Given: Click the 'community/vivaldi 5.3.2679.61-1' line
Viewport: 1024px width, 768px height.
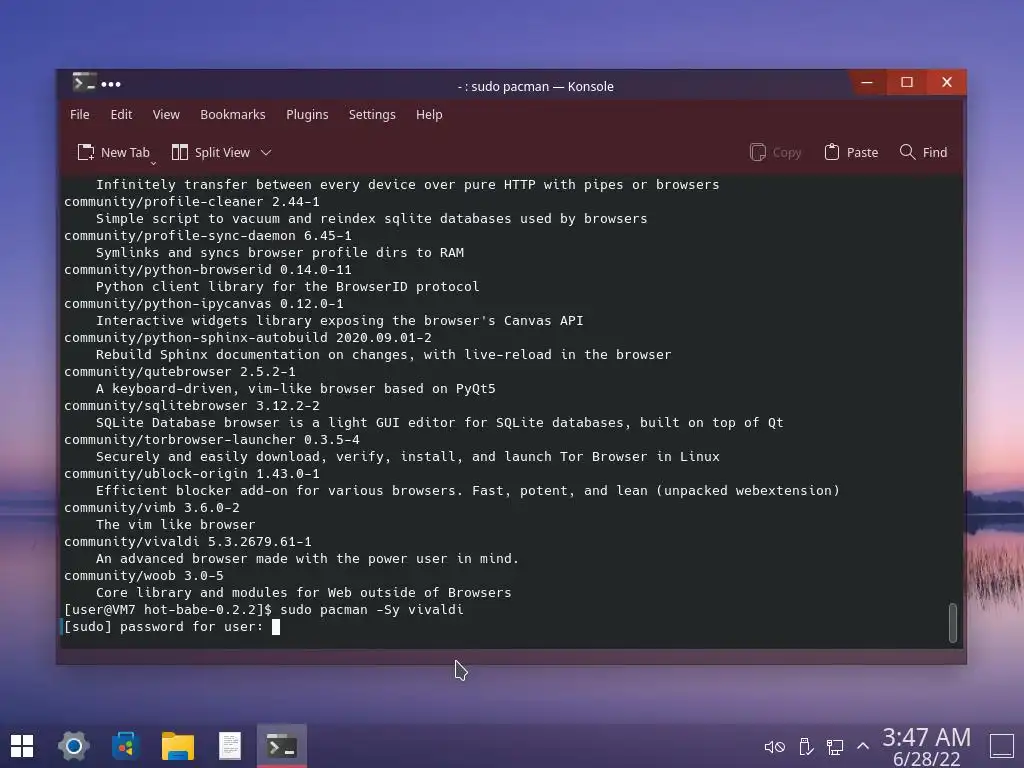Looking at the screenshot, I should pos(187,542).
